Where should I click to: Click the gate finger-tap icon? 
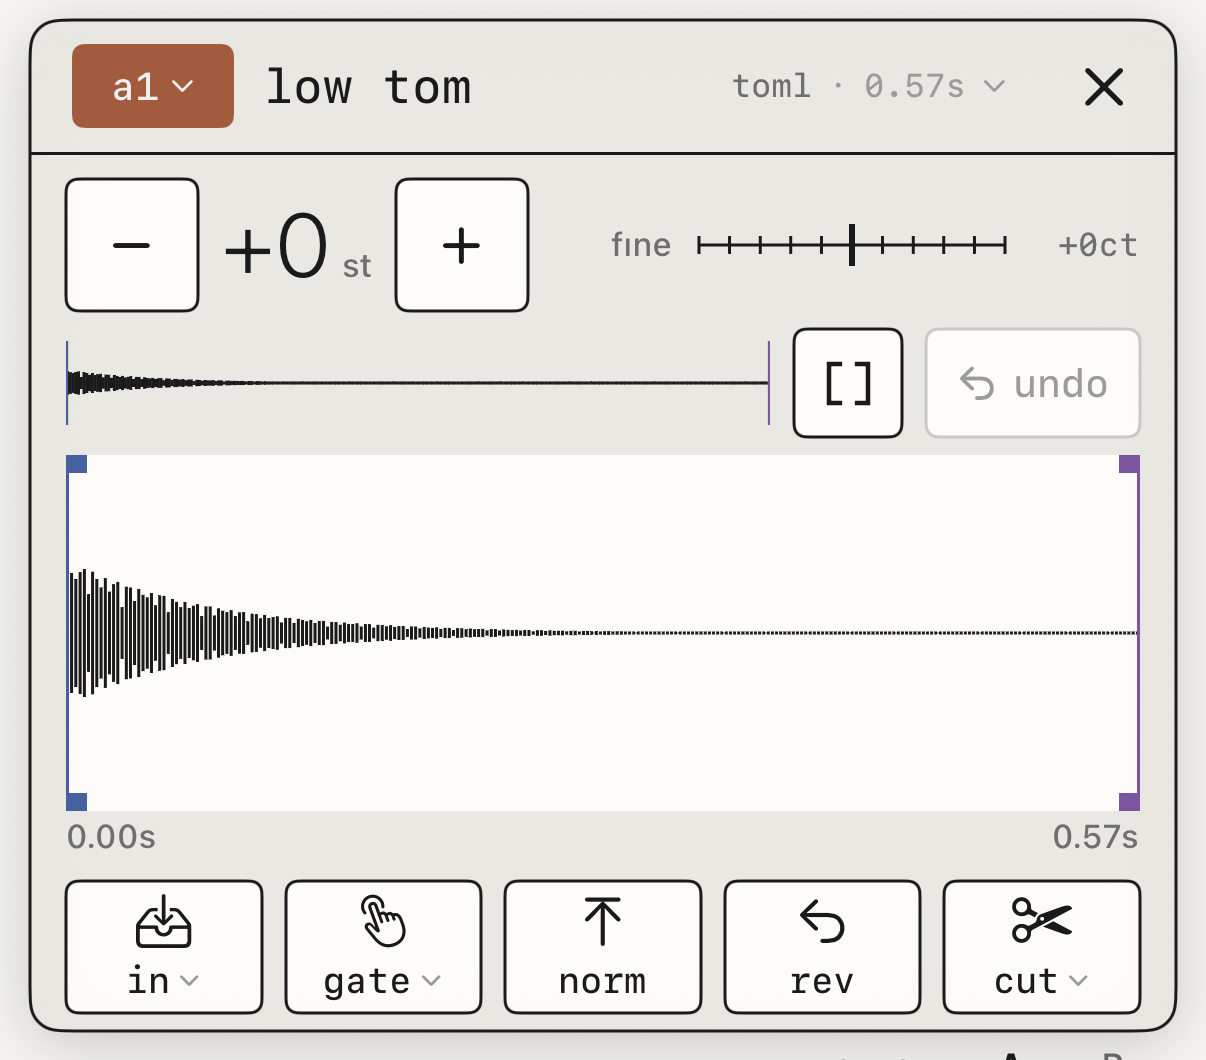(x=383, y=921)
